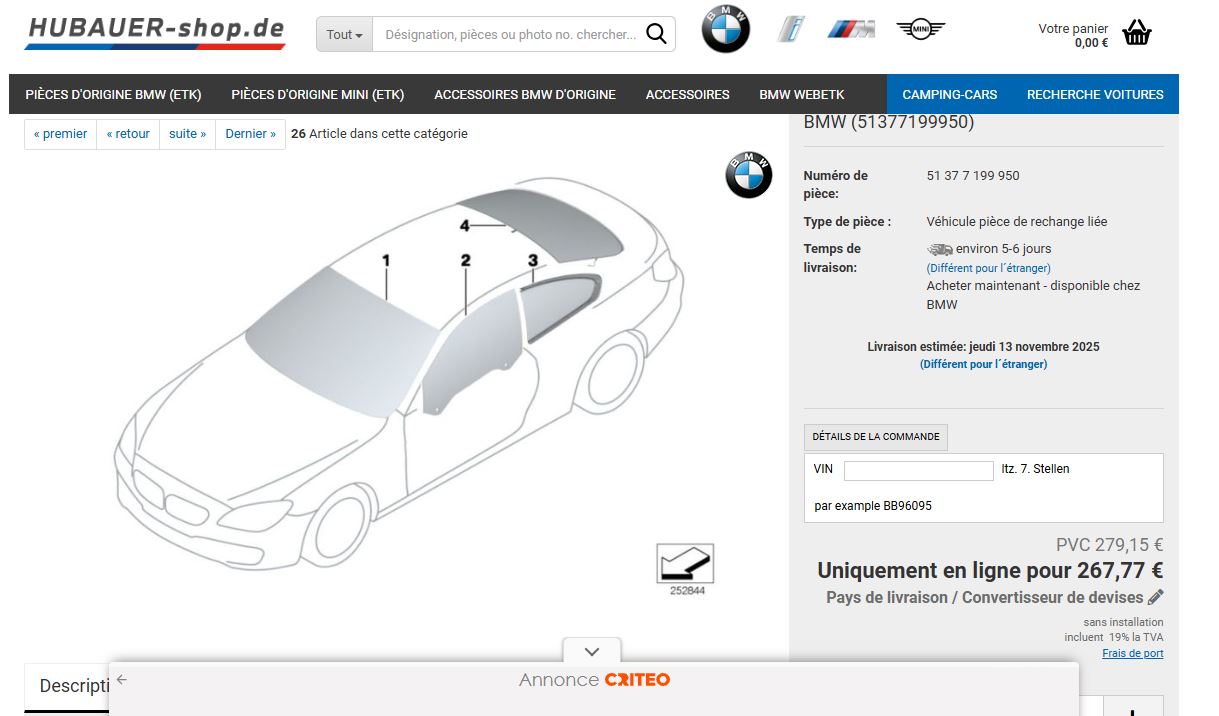Click back arrow on Criteo ad banner
Image resolution: width=1219 pixels, height=716 pixels.
pos(122,680)
